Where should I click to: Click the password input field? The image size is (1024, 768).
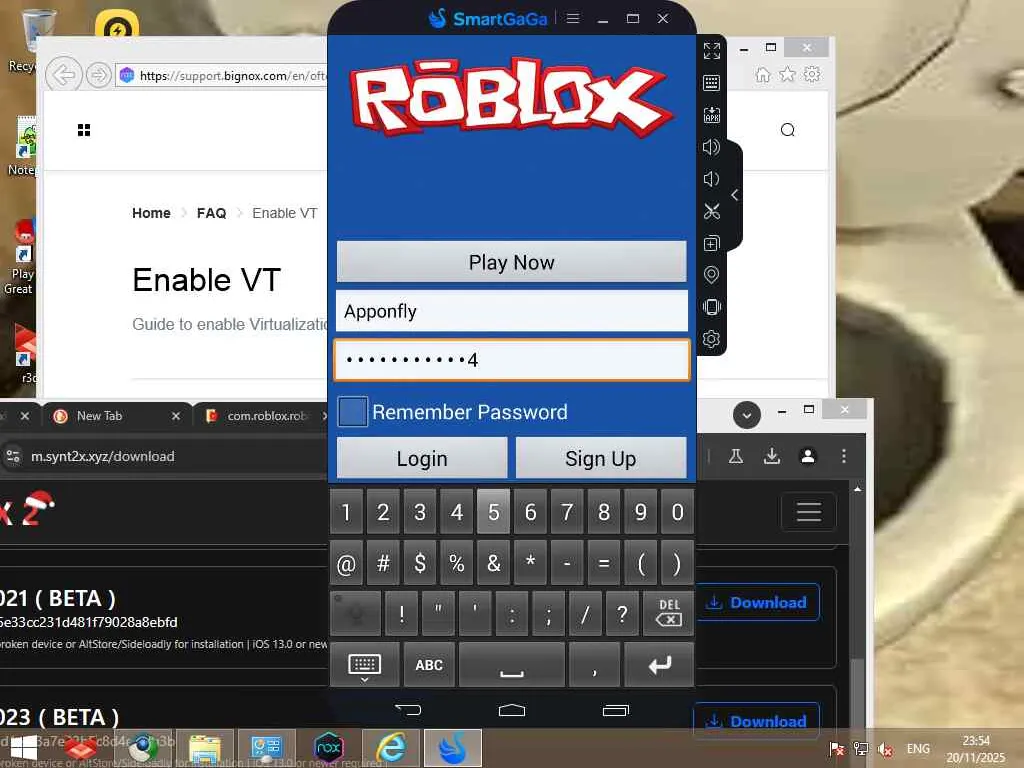512,359
